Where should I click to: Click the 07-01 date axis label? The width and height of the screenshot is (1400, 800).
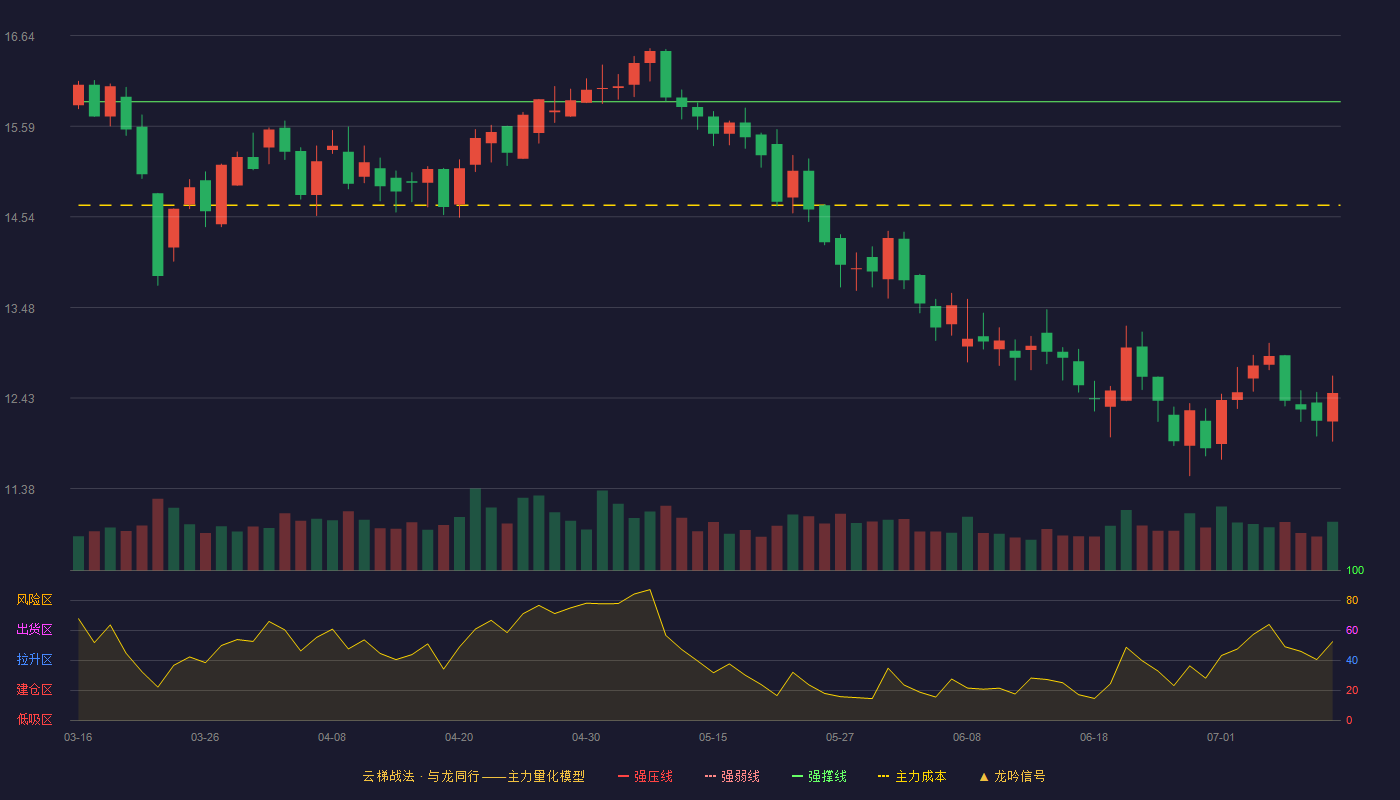click(1221, 737)
